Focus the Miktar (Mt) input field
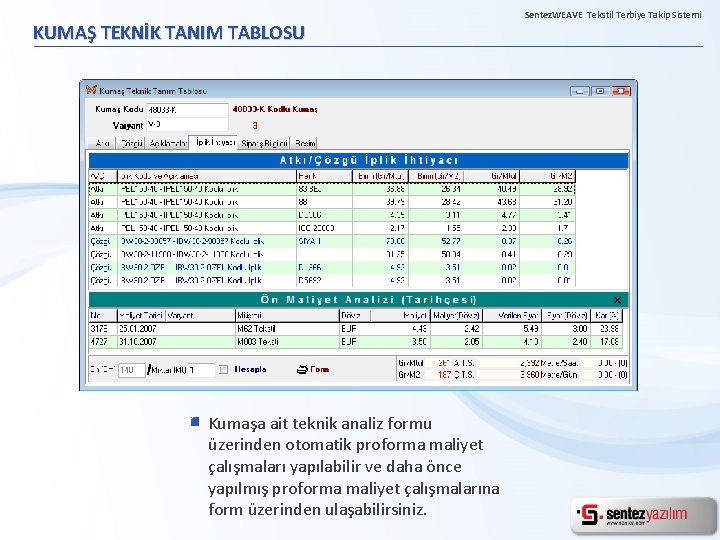Image resolution: width=720 pixels, height=540 pixels. tap(201, 370)
